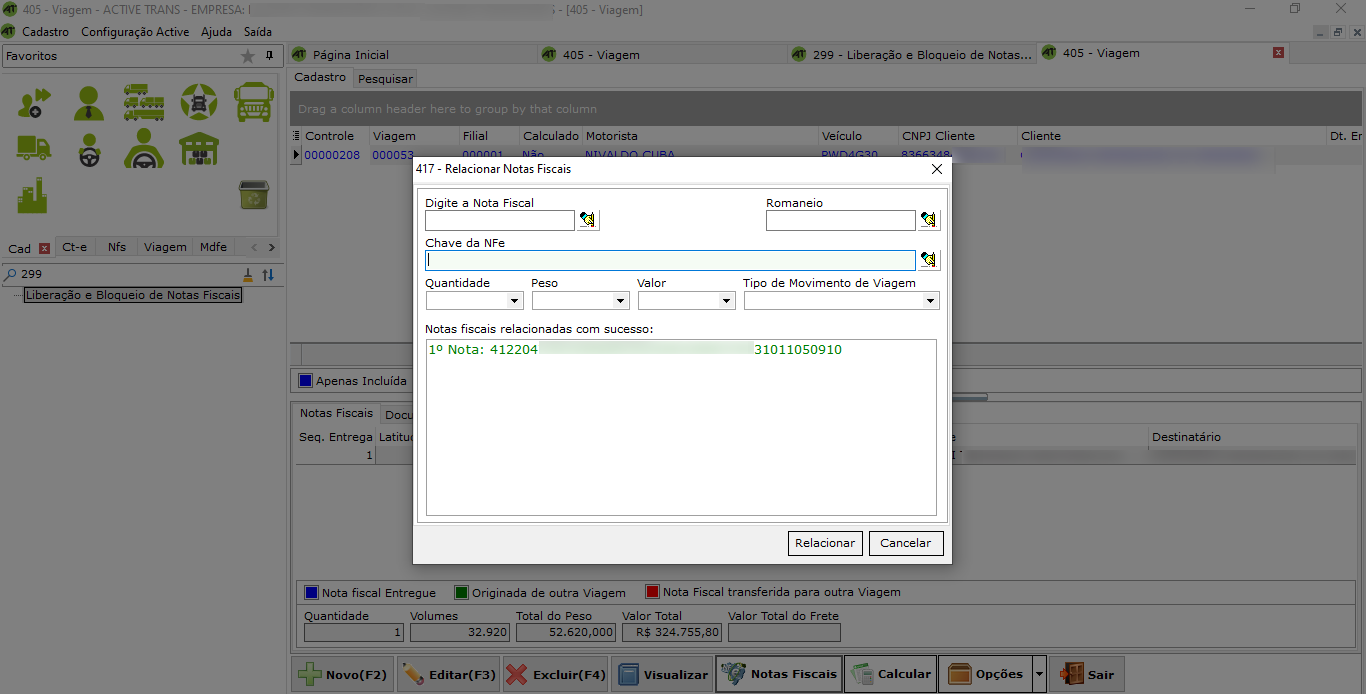Click the lookup icon beside Chave da NFe
This screenshot has height=694, width=1366.
(929, 261)
